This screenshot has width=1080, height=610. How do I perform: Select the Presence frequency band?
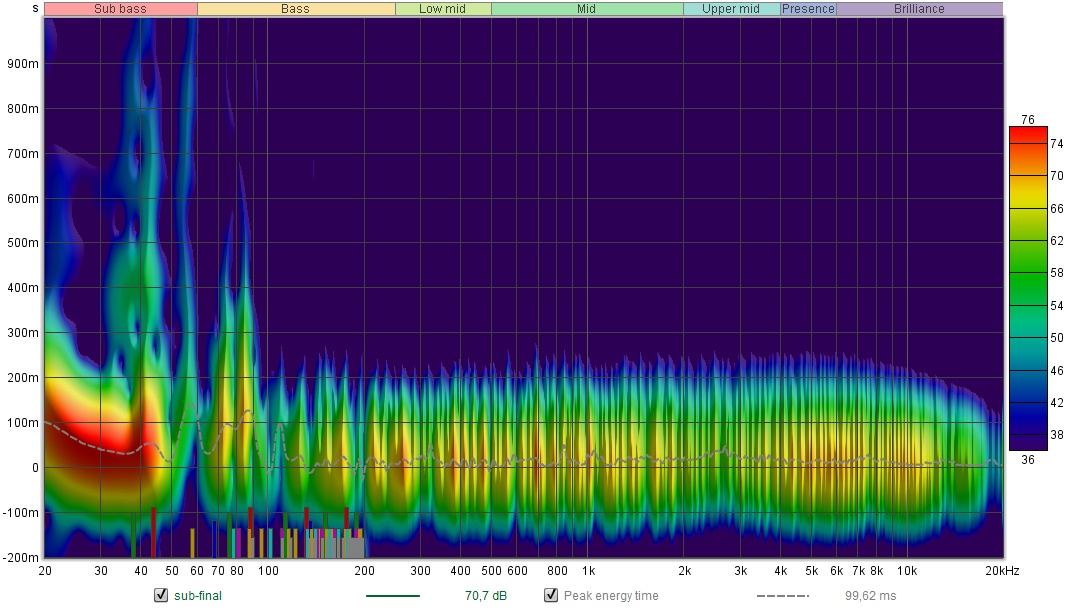click(x=808, y=9)
